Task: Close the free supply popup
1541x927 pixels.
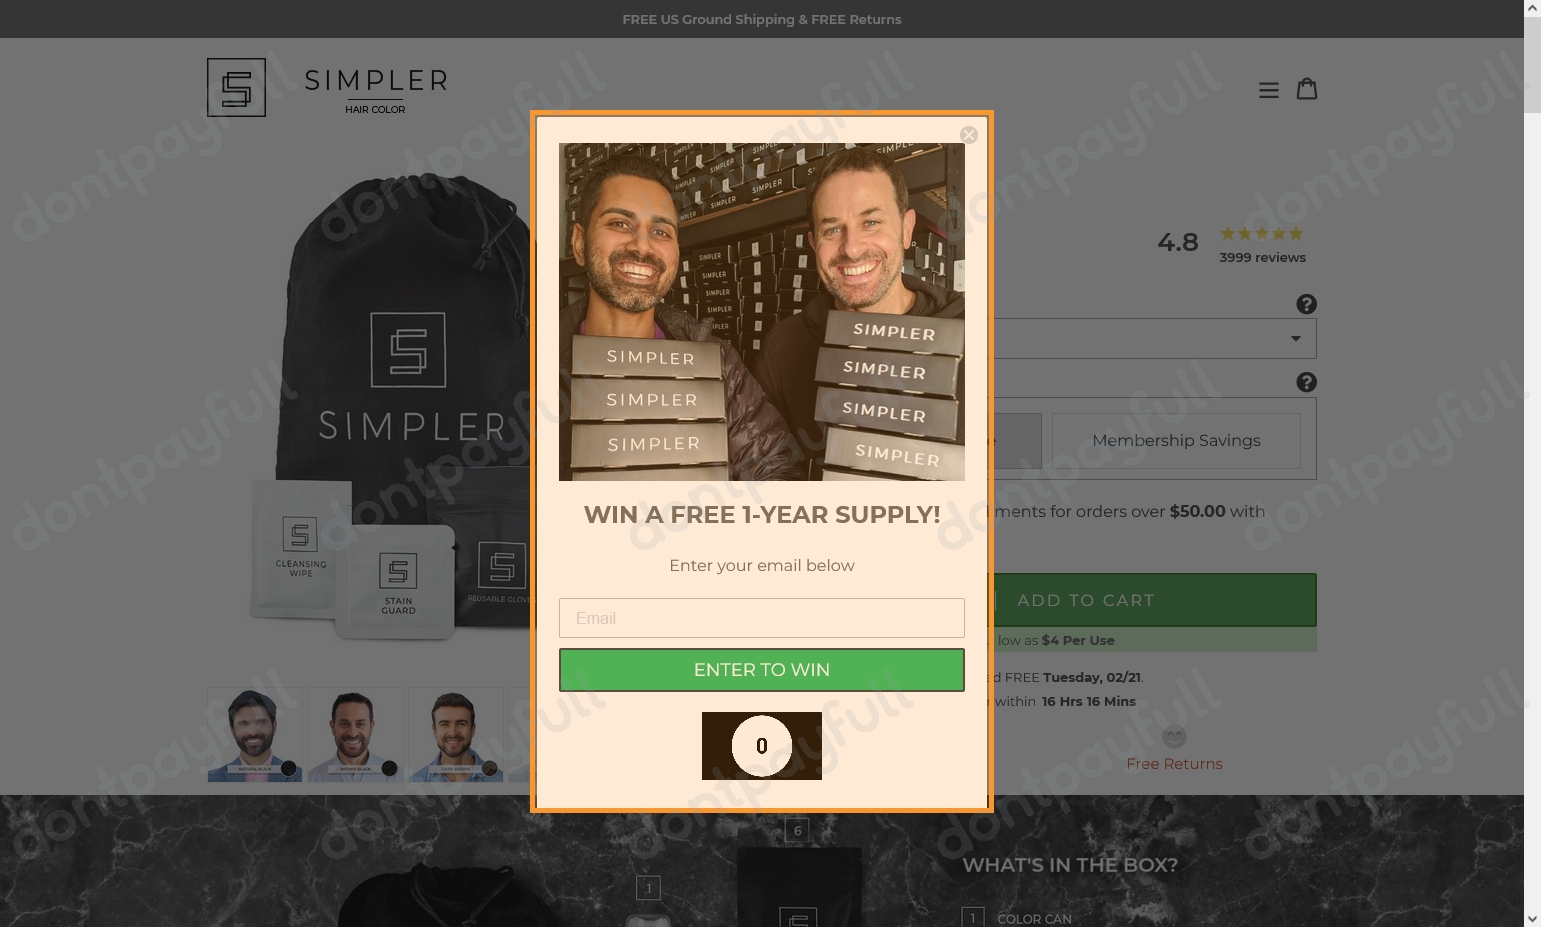Action: pos(968,135)
